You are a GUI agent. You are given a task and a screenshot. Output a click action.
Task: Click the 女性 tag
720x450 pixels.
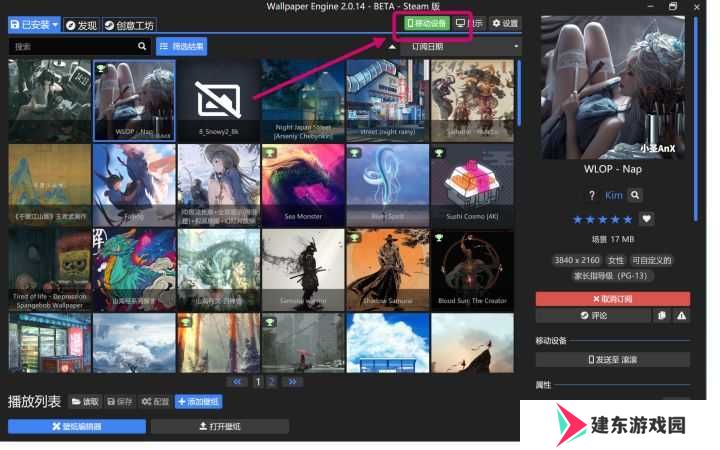pyautogui.click(x=615, y=260)
